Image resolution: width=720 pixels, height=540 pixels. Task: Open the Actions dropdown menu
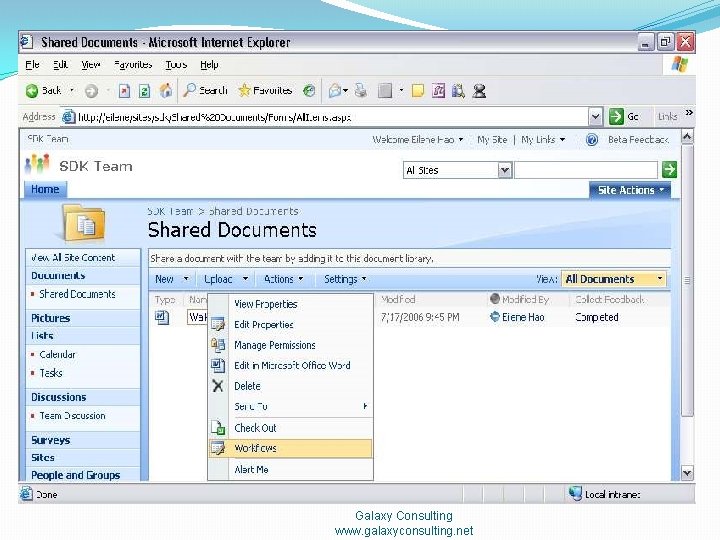pos(283,279)
